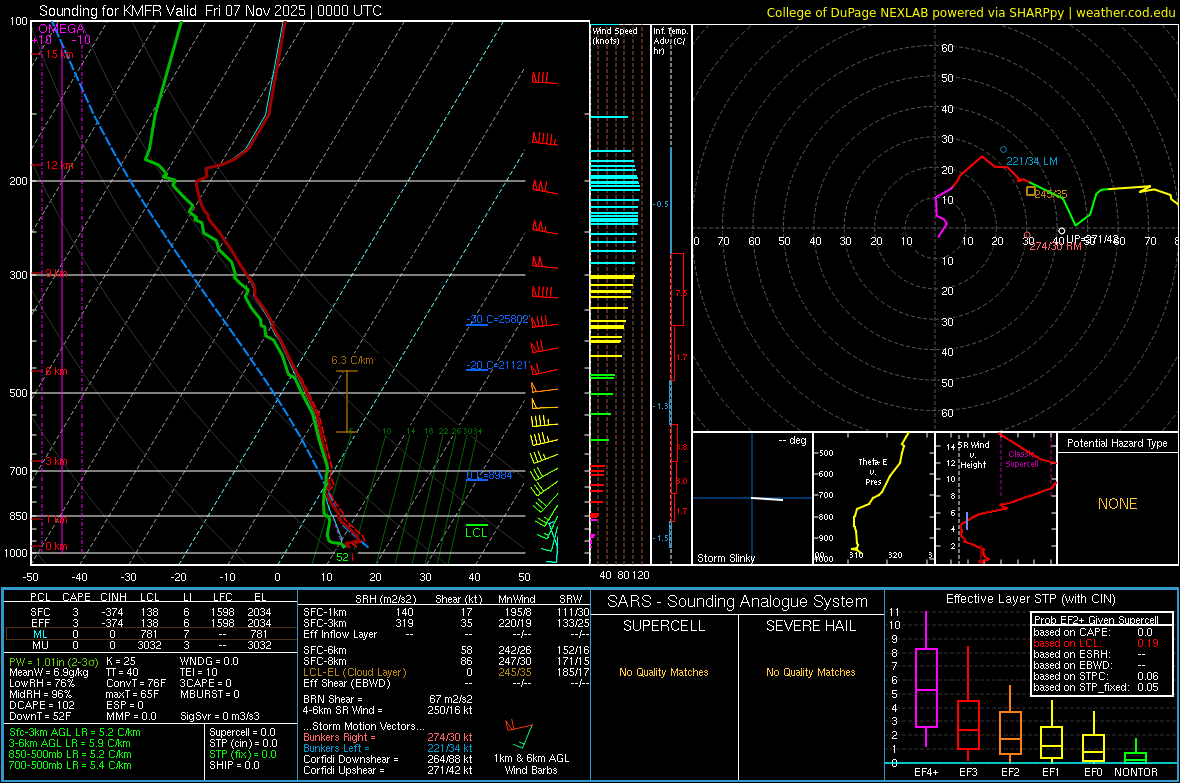Click the '-20 C=21121'' level label

pos(497,365)
